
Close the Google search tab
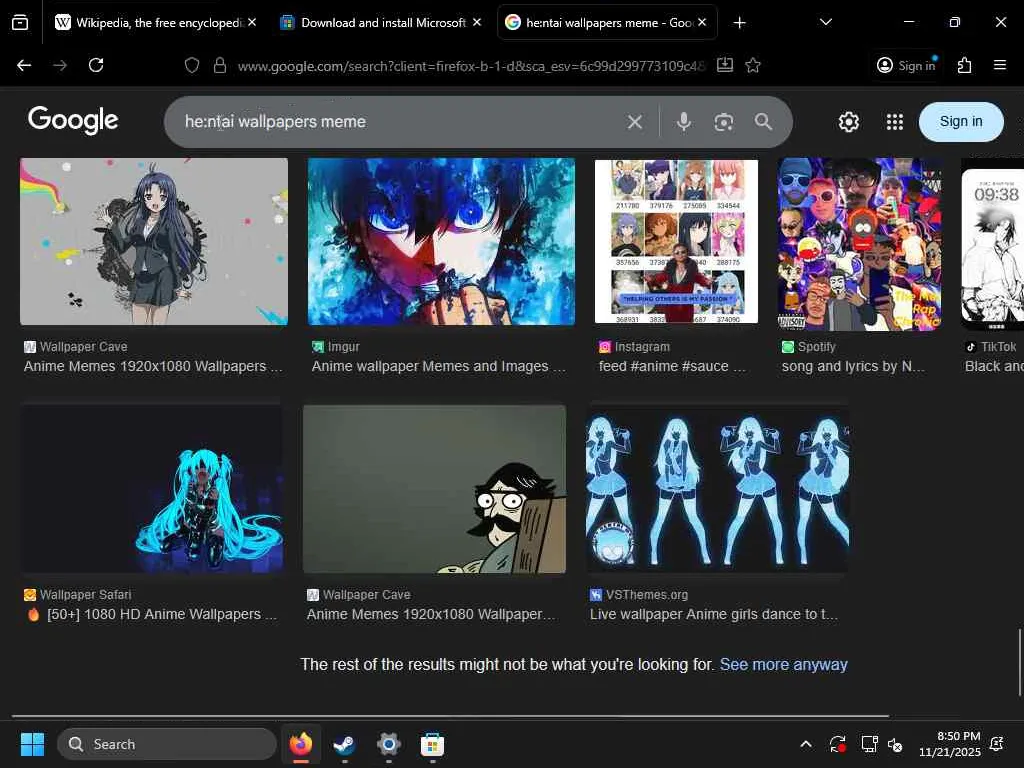[x=702, y=22]
